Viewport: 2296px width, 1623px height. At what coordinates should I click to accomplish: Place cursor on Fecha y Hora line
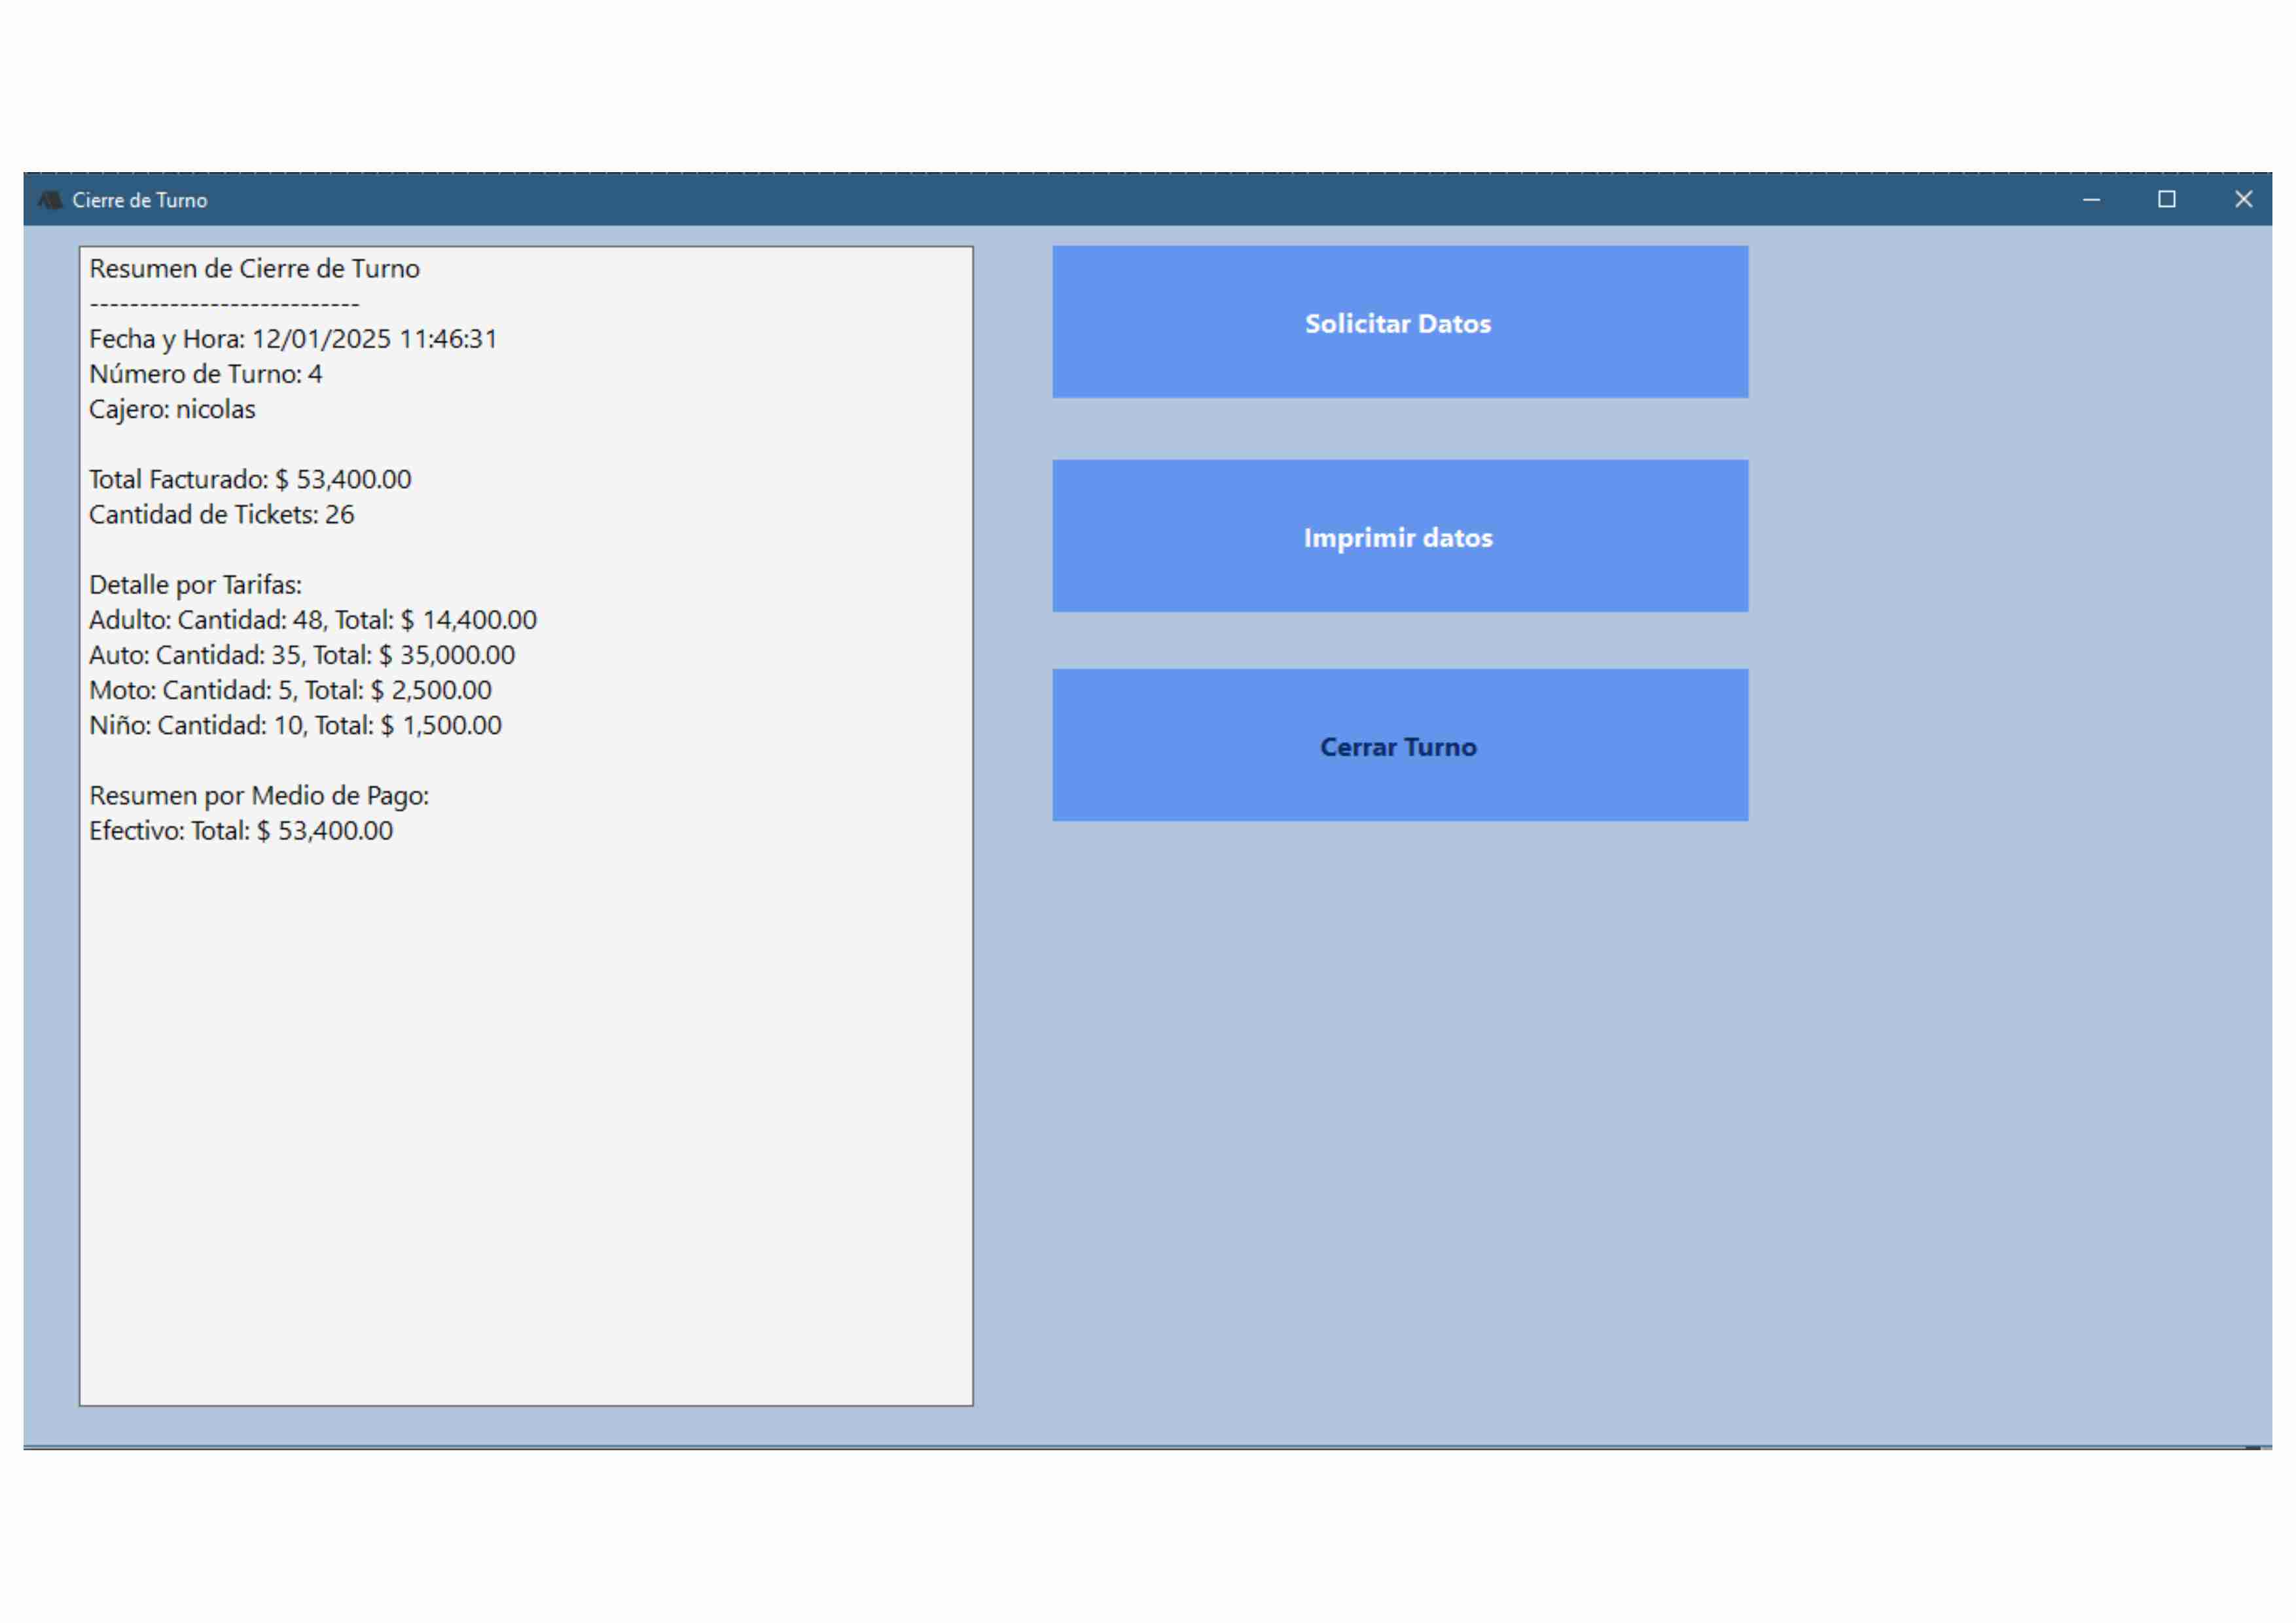click(x=293, y=339)
